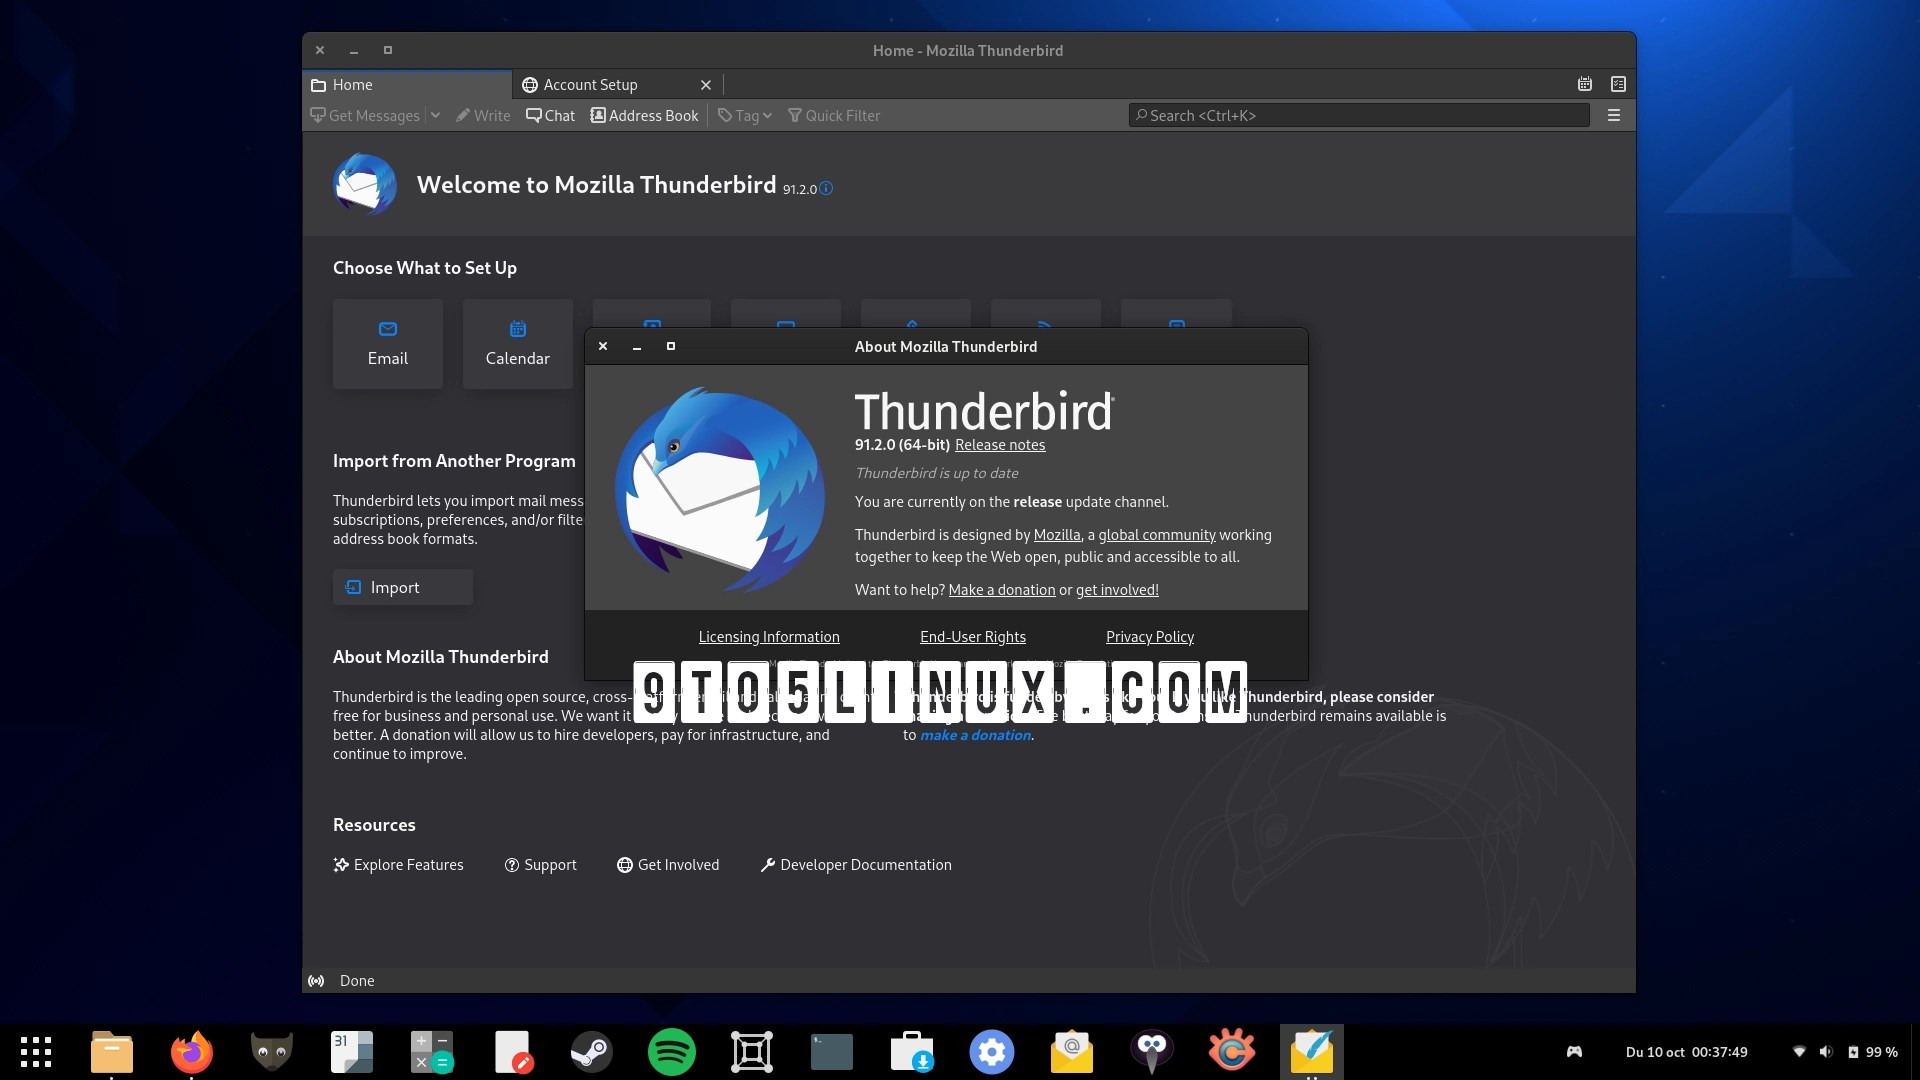Set up an Email account
Screen dimensions: 1920x1080
click(x=388, y=344)
